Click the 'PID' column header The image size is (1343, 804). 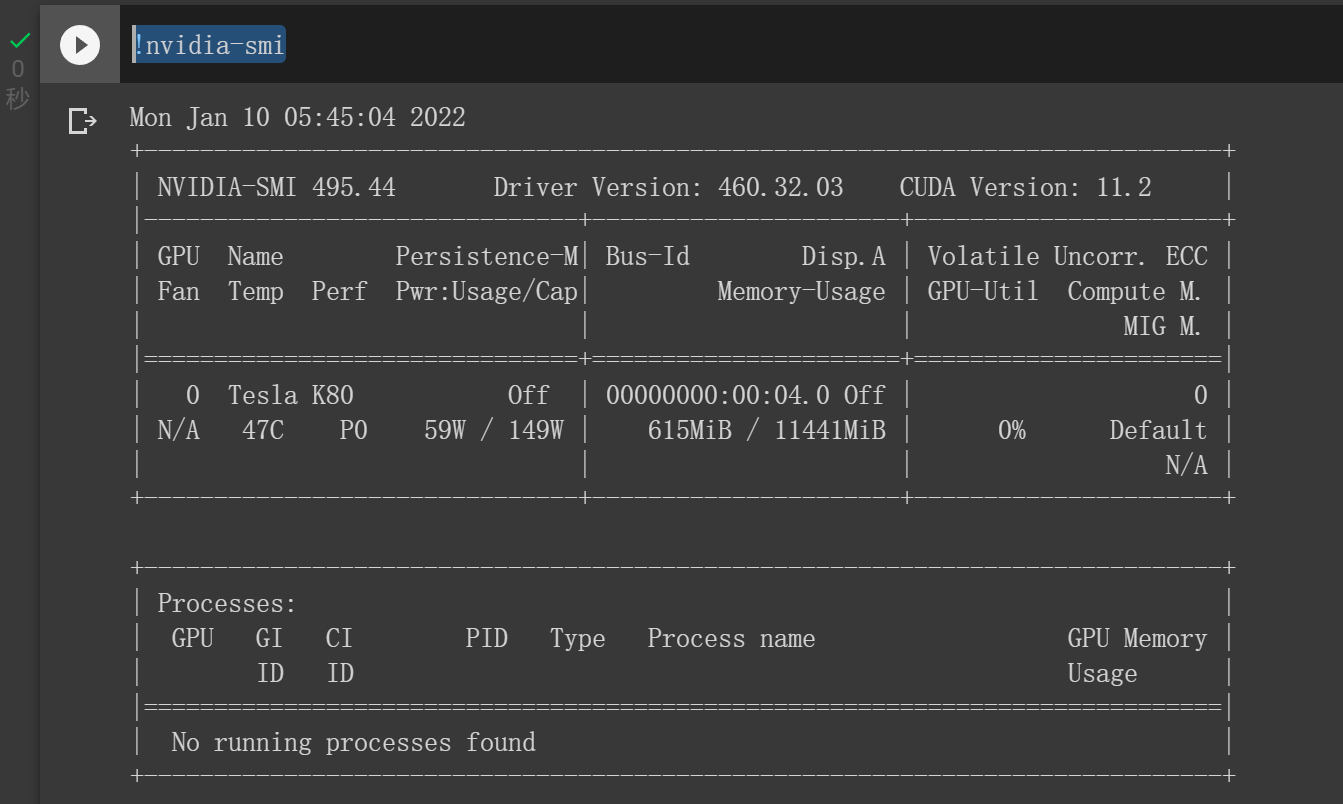(486, 639)
